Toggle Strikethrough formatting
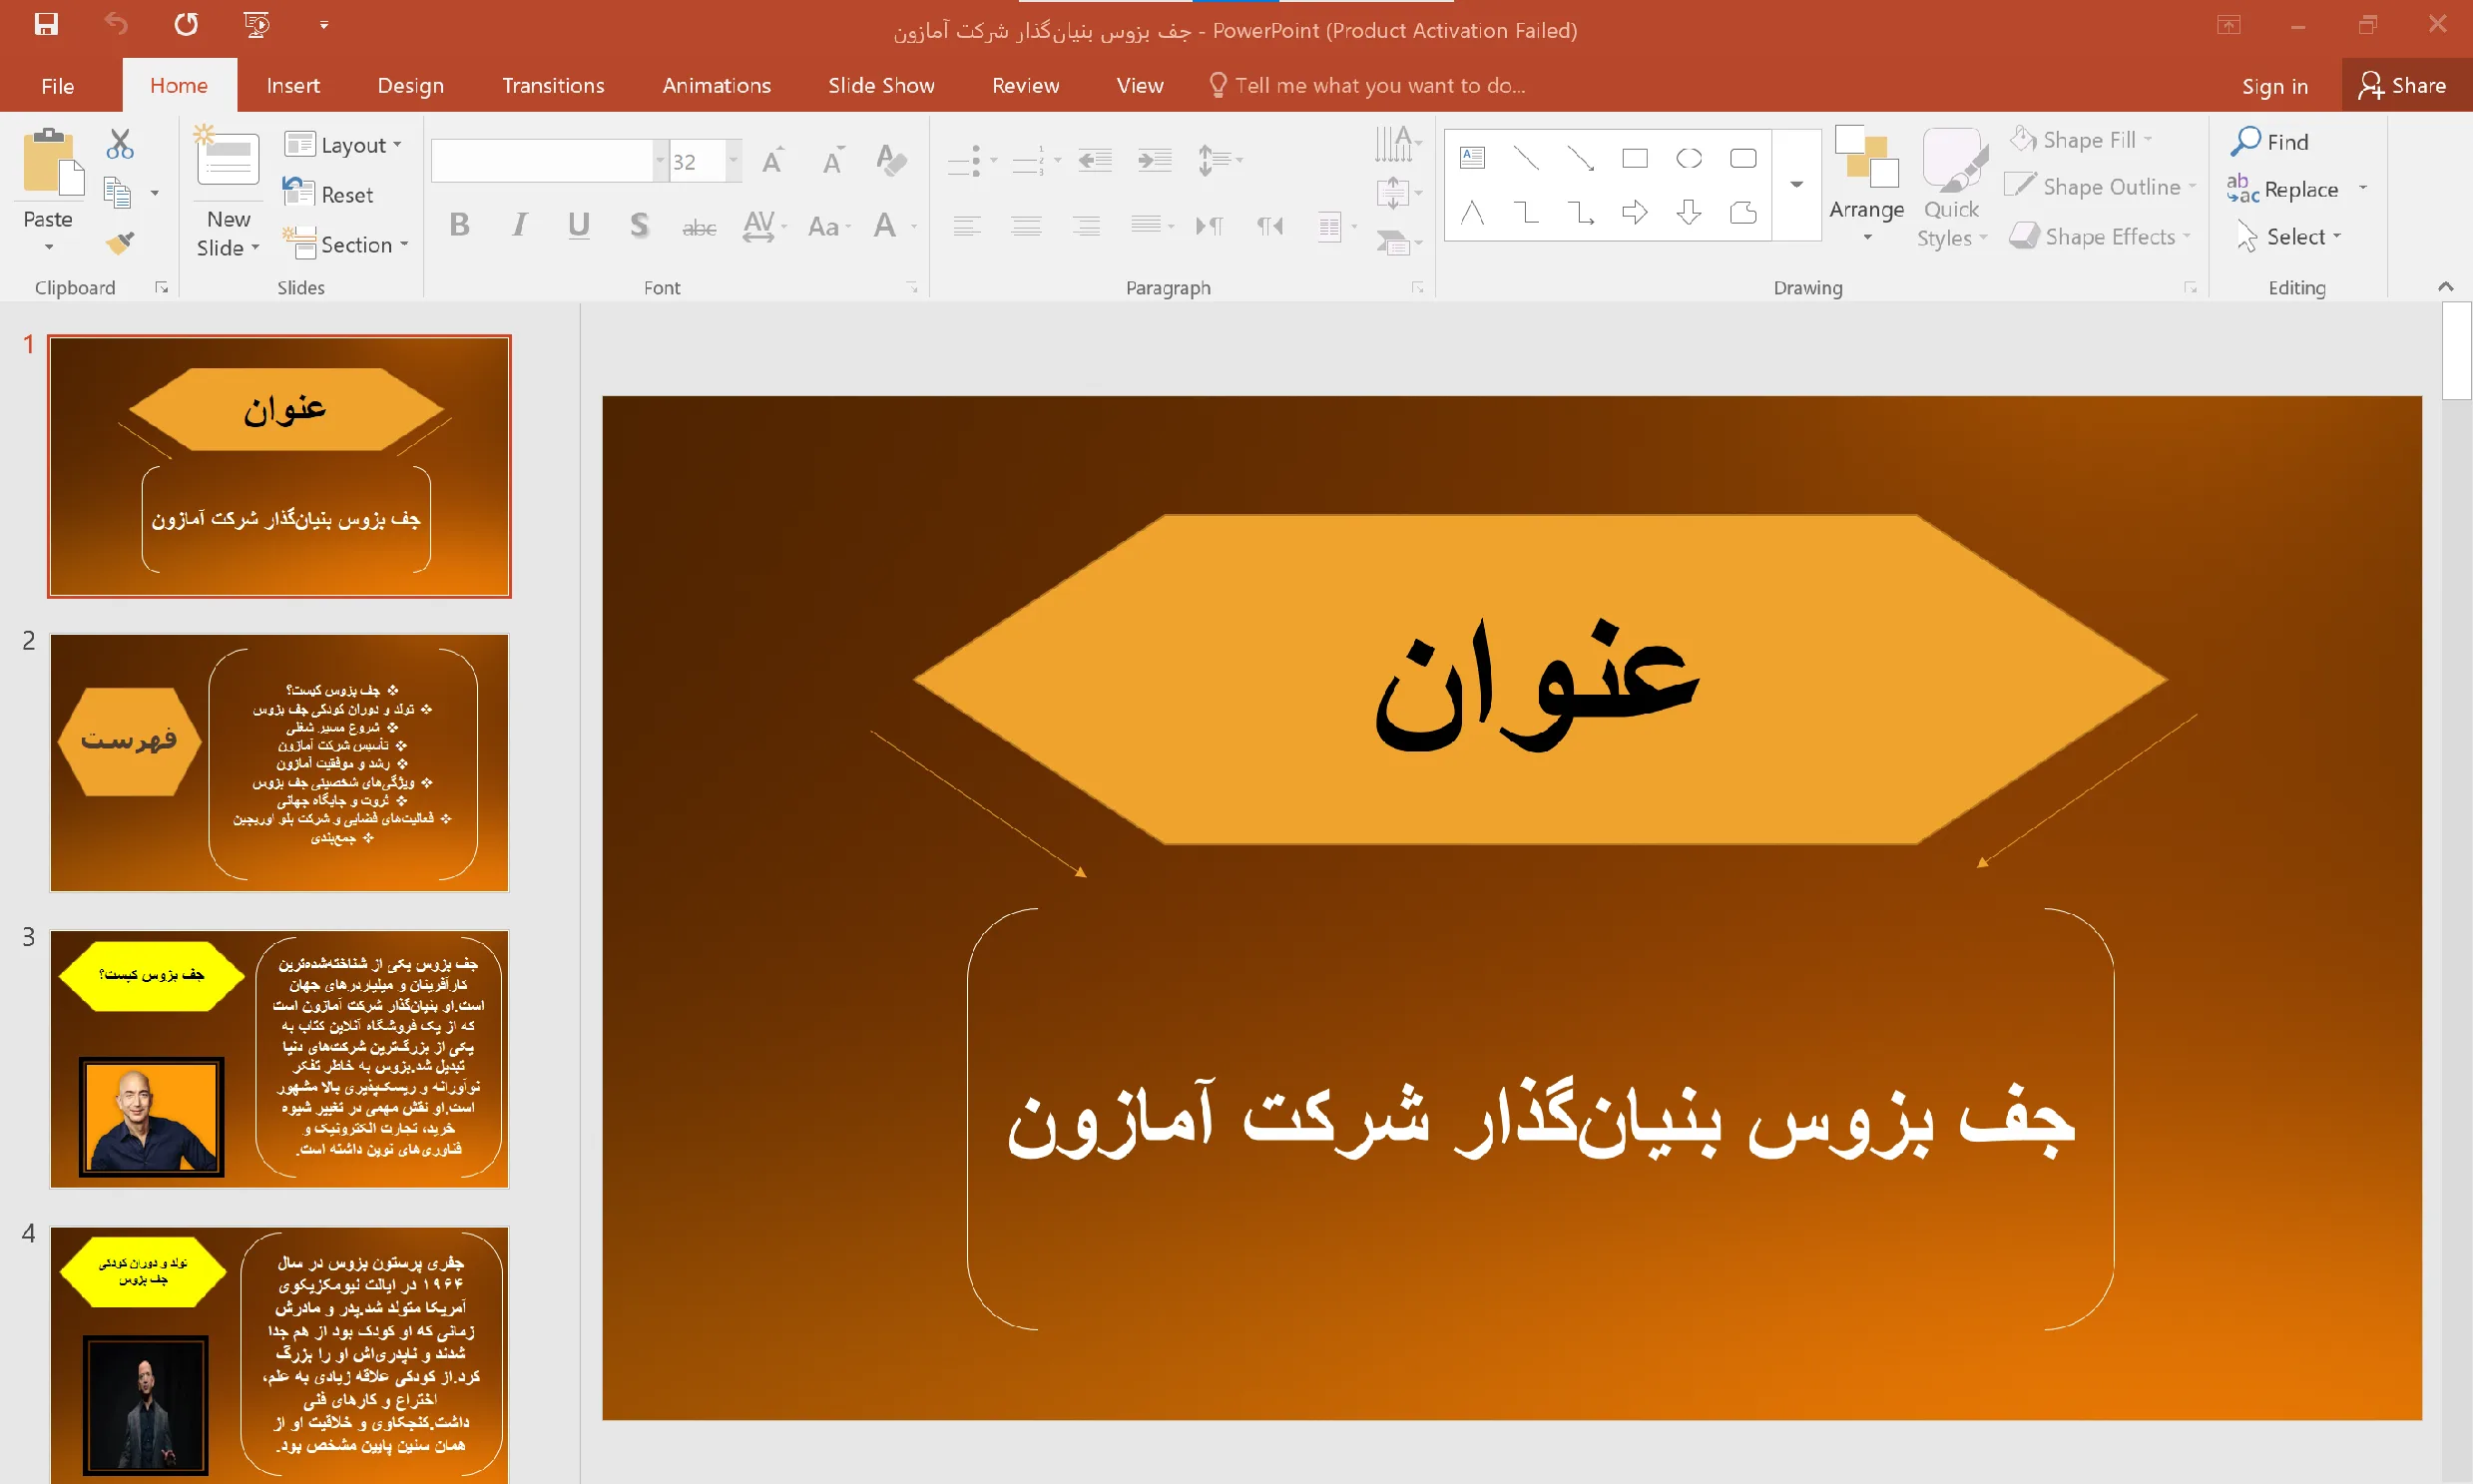Image resolution: width=2473 pixels, height=1484 pixels. [699, 226]
